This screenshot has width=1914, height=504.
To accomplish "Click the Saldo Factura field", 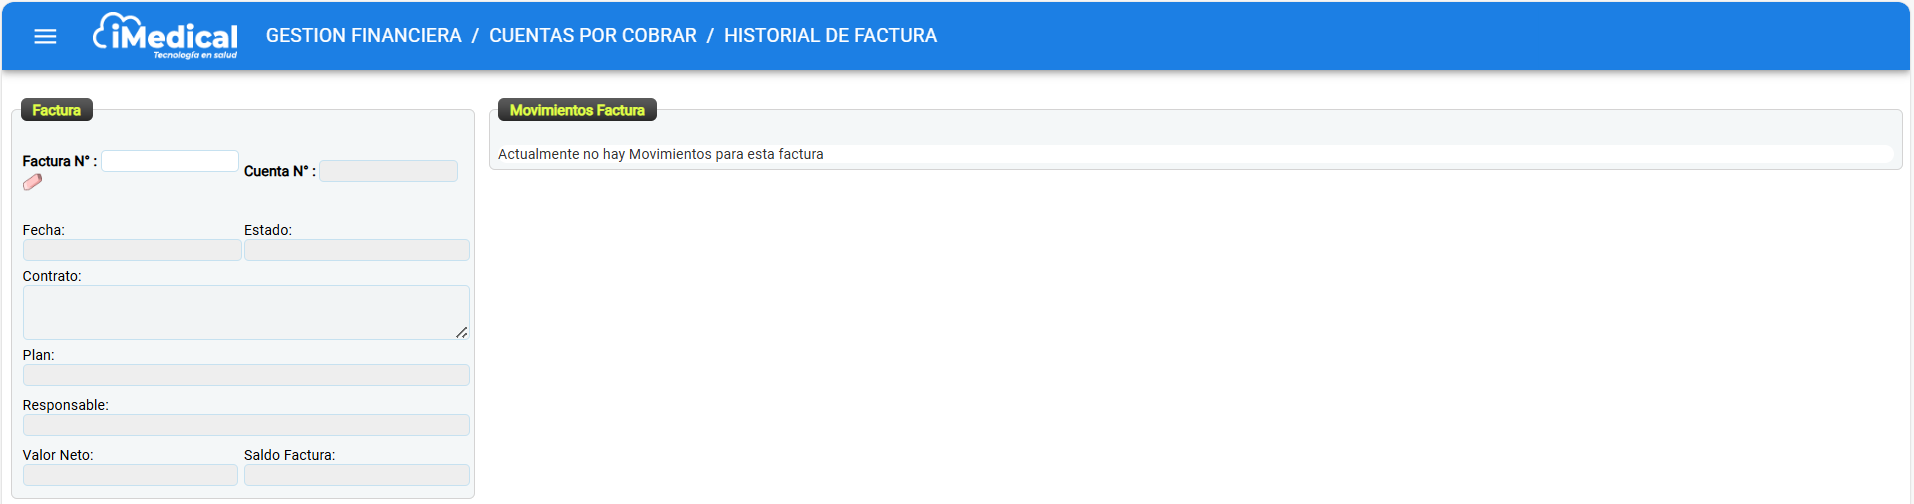I will pos(357,475).
